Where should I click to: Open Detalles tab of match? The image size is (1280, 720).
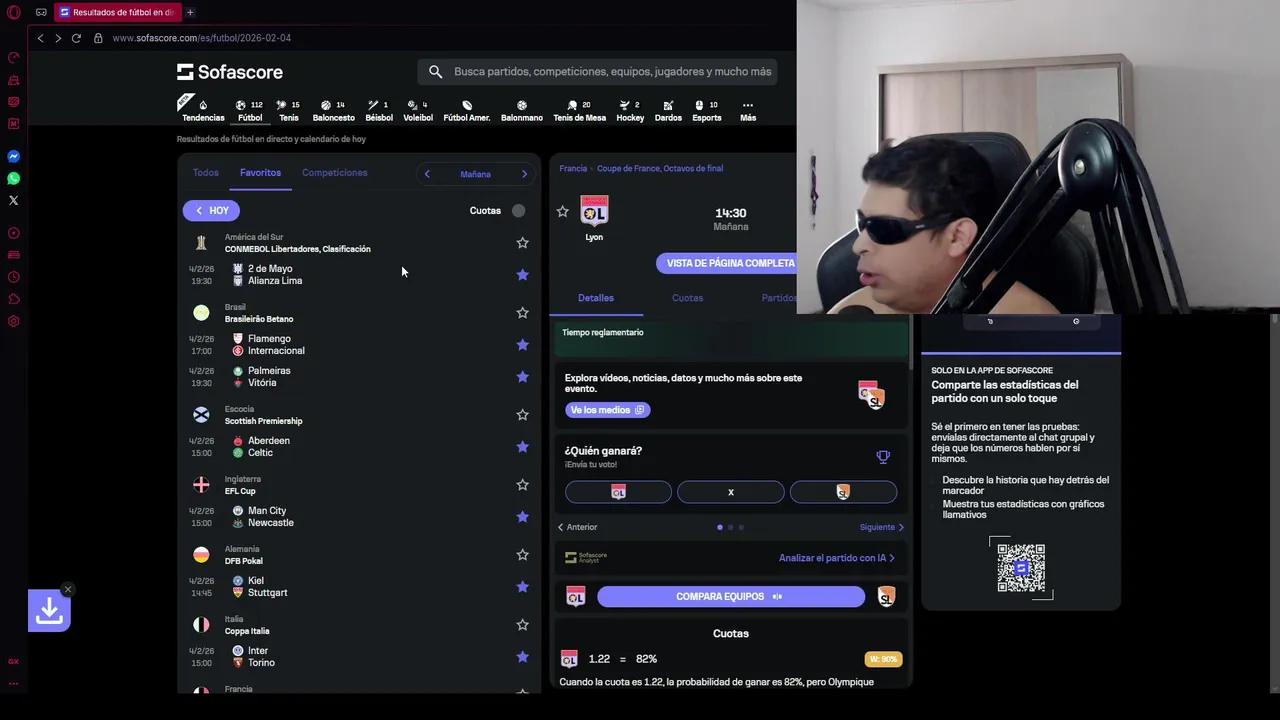[596, 298]
